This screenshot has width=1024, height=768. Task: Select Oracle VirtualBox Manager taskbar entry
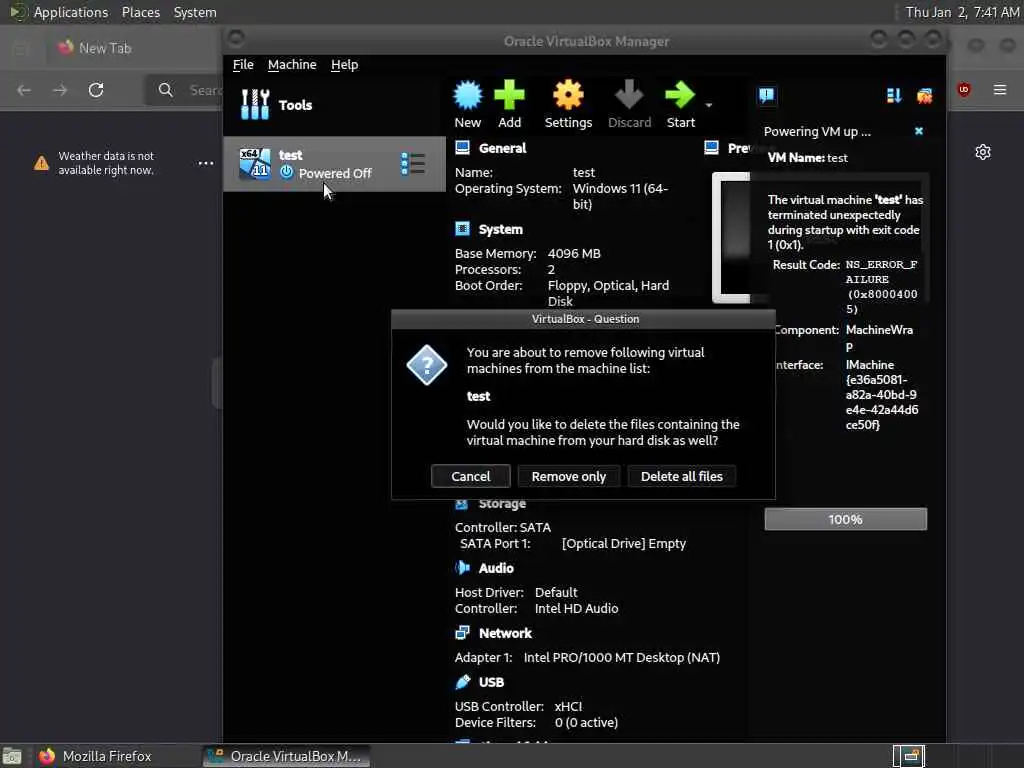point(286,756)
